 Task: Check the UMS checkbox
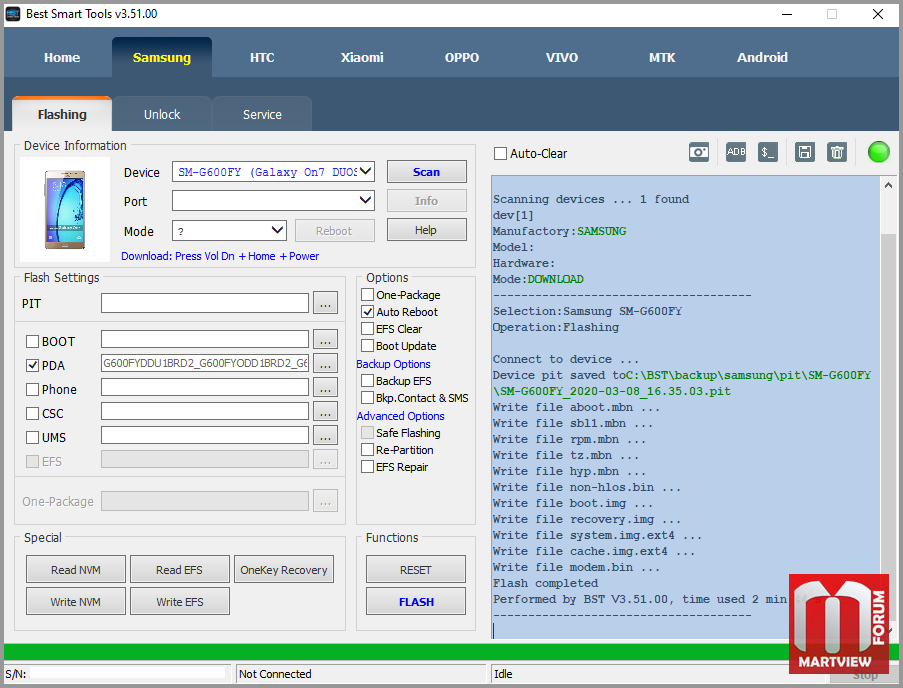point(32,438)
